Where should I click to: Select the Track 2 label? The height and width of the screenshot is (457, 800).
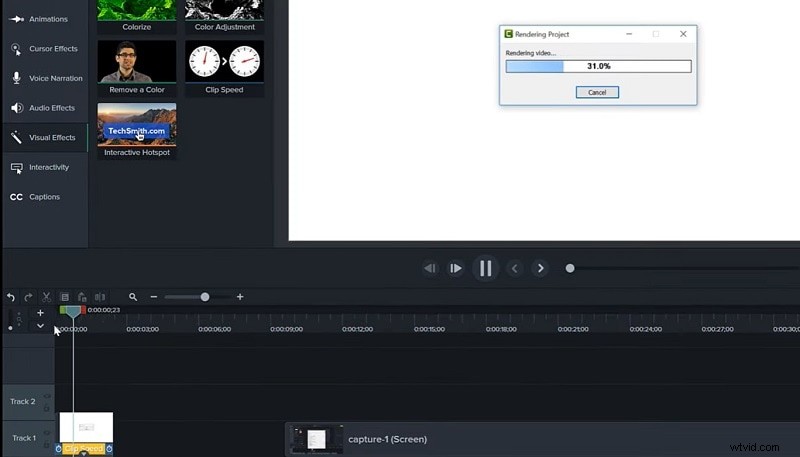(22, 401)
